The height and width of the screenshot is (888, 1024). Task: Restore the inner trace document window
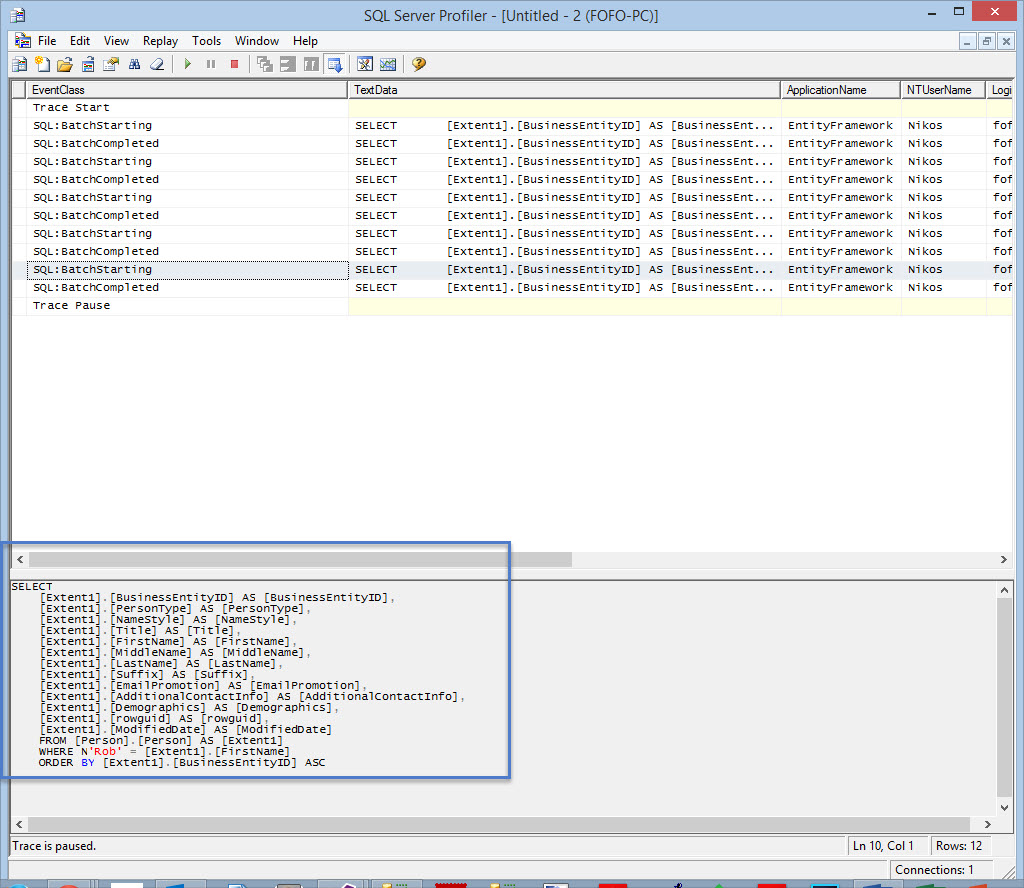(987, 42)
